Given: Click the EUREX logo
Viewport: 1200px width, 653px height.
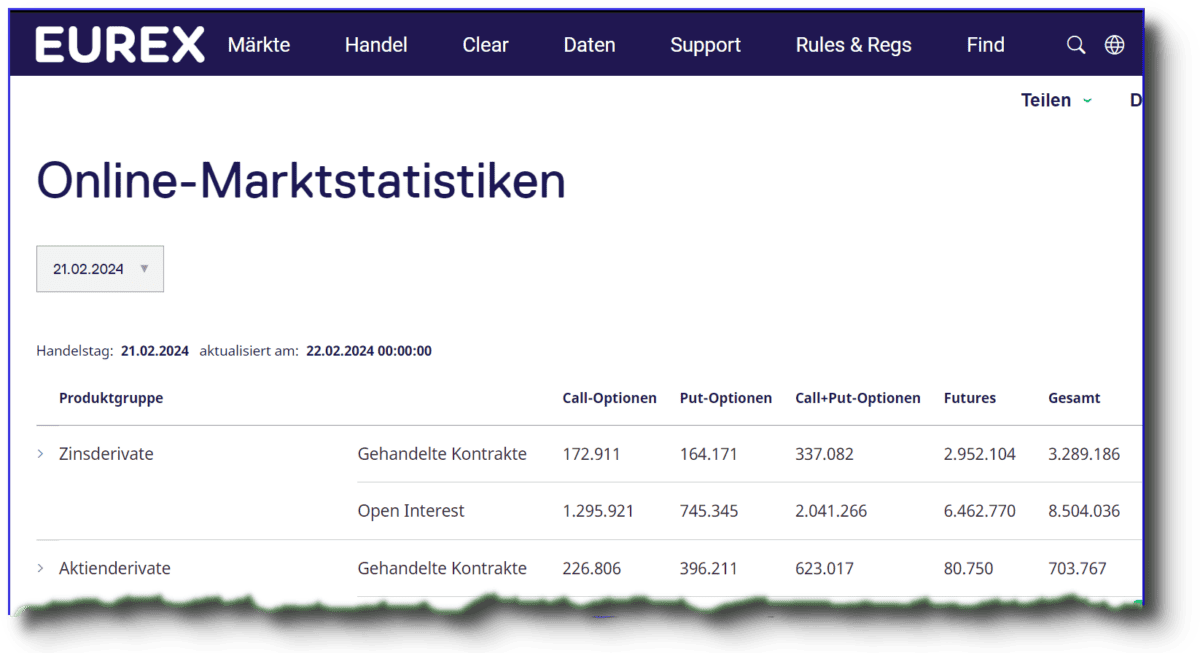Looking at the screenshot, I should [x=119, y=44].
